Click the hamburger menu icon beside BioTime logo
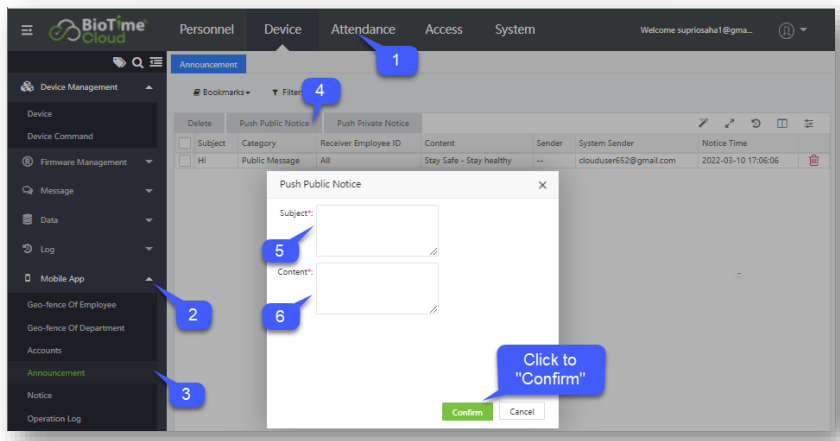The height and width of the screenshot is (441, 840). point(28,31)
